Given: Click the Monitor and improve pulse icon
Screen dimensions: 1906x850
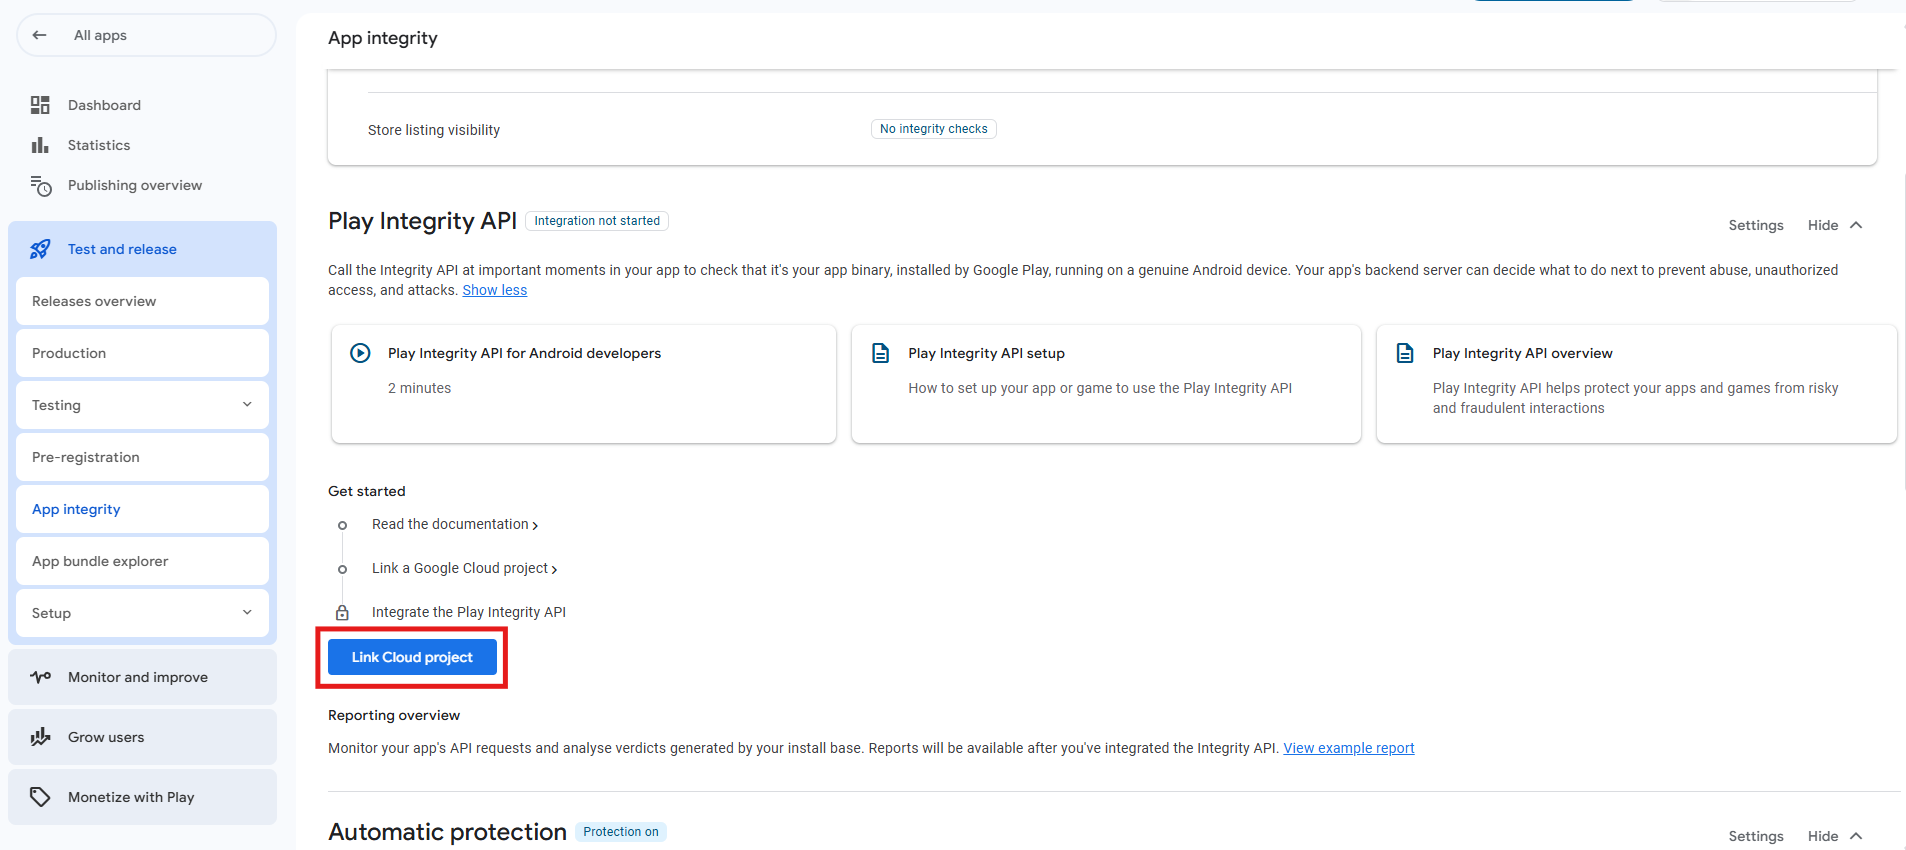Looking at the screenshot, I should tap(40, 677).
